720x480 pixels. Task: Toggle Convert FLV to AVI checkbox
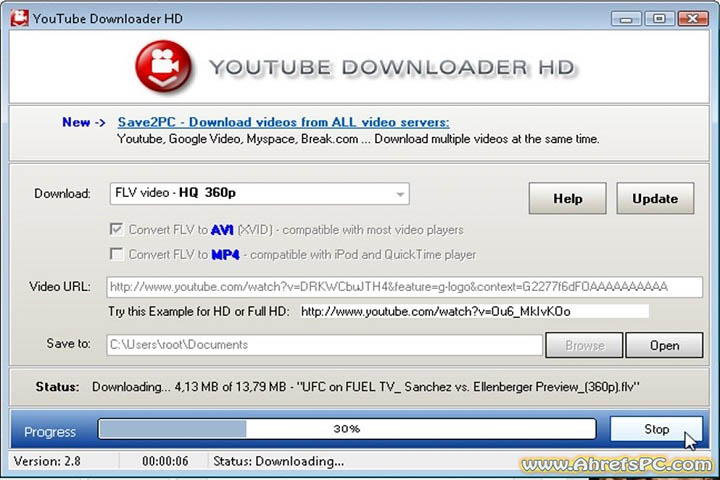tap(117, 229)
